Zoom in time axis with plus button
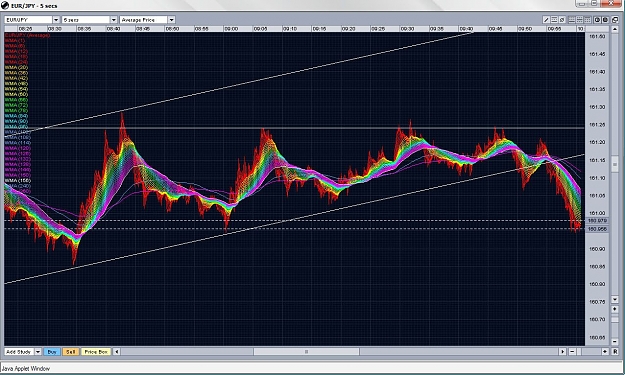Image resolution: width=625 pixels, height=375 pixels. coord(605,351)
